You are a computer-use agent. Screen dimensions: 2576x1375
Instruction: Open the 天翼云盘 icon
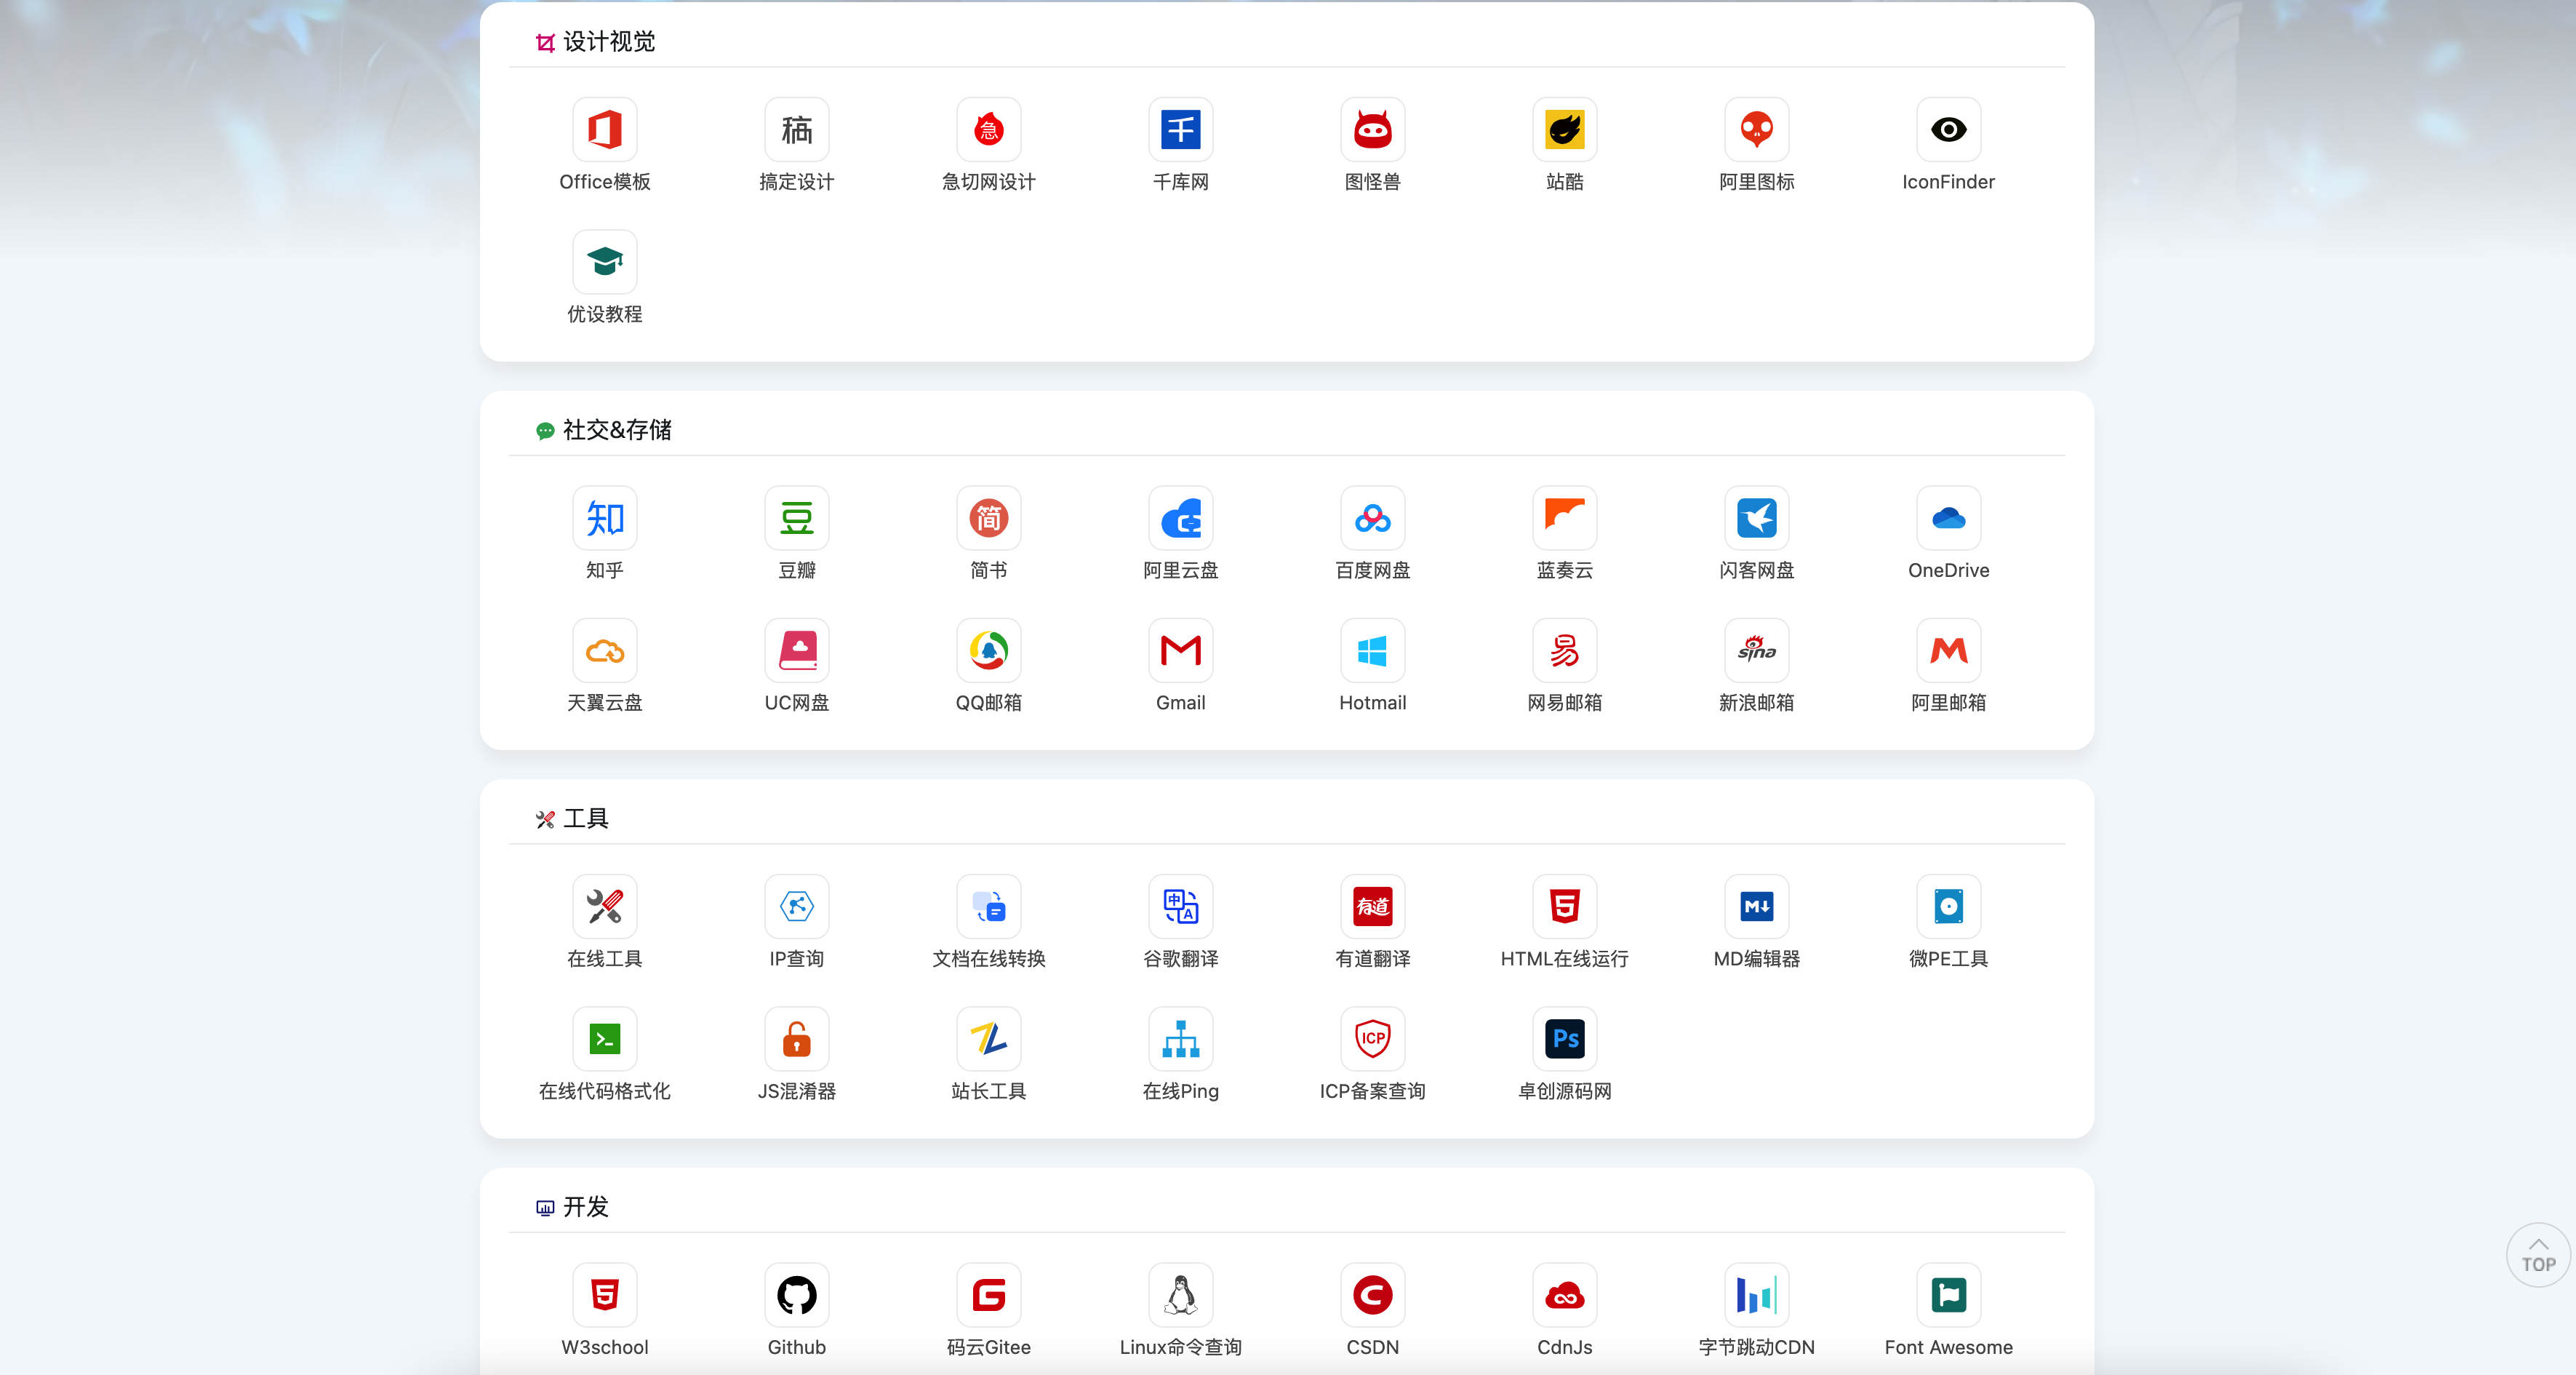pos(604,650)
